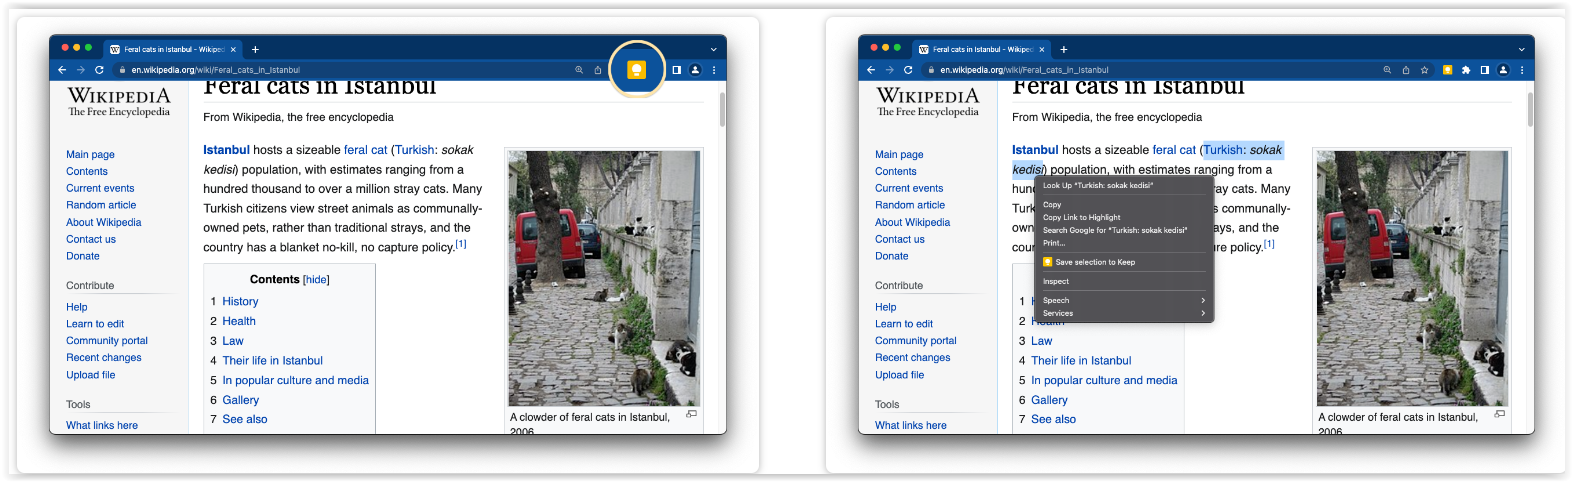Collapse the Contents box using the [hide] toggle
The image size is (1573, 482).
pyautogui.click(x=316, y=280)
